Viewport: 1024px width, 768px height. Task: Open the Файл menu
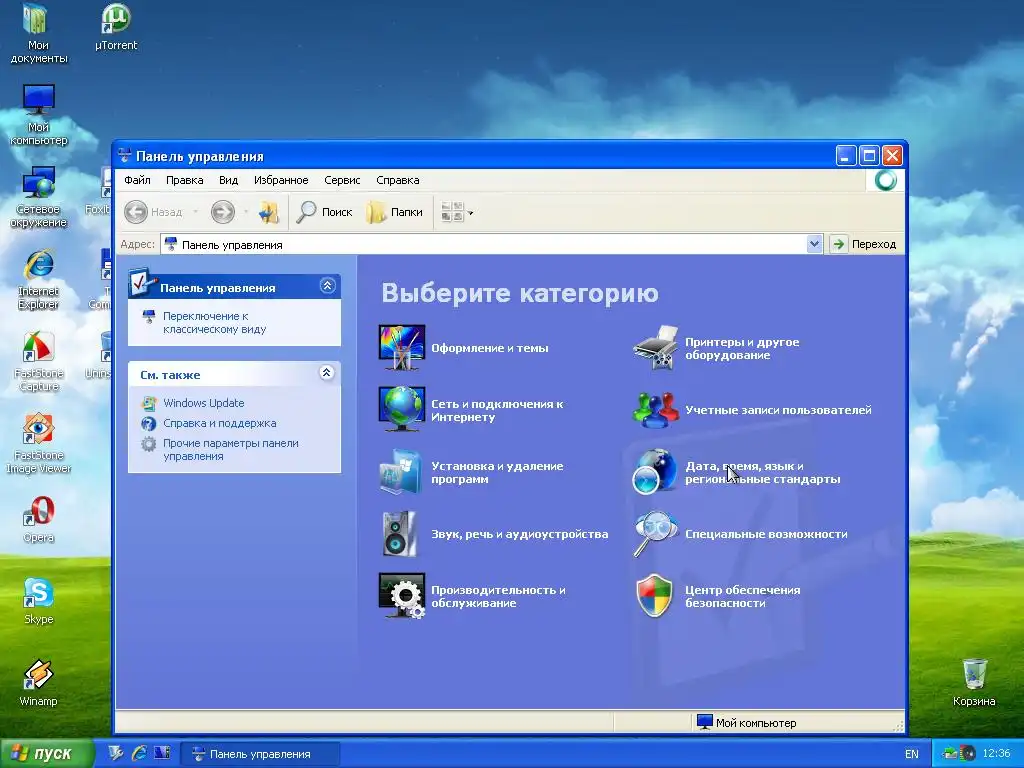click(137, 180)
